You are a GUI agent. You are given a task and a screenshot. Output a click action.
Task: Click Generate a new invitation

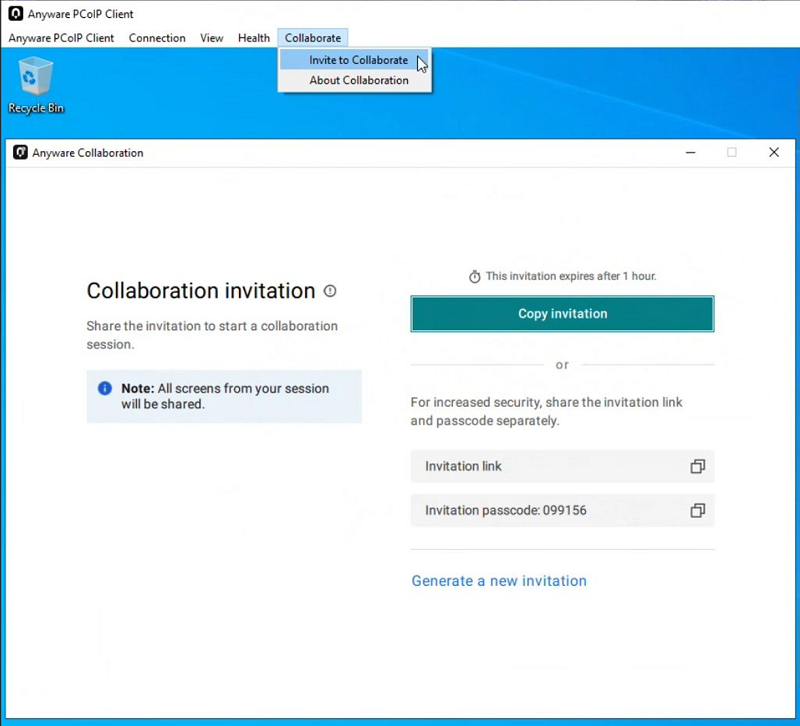(x=498, y=581)
